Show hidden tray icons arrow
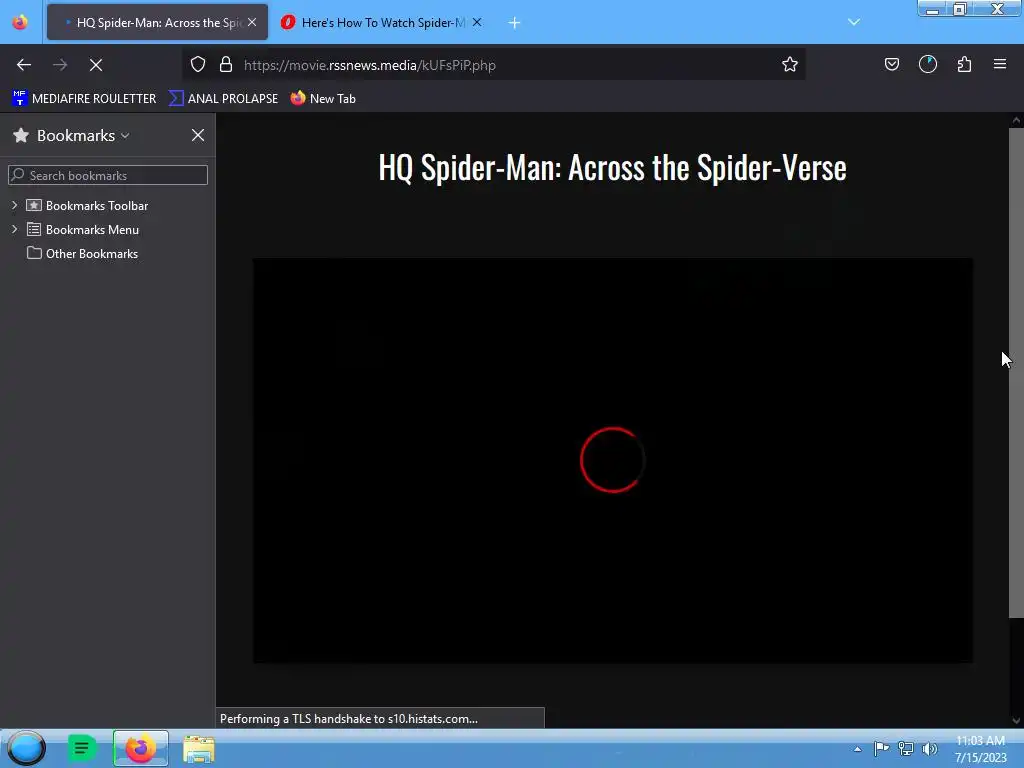The height and width of the screenshot is (768, 1024). pyautogui.click(x=857, y=749)
